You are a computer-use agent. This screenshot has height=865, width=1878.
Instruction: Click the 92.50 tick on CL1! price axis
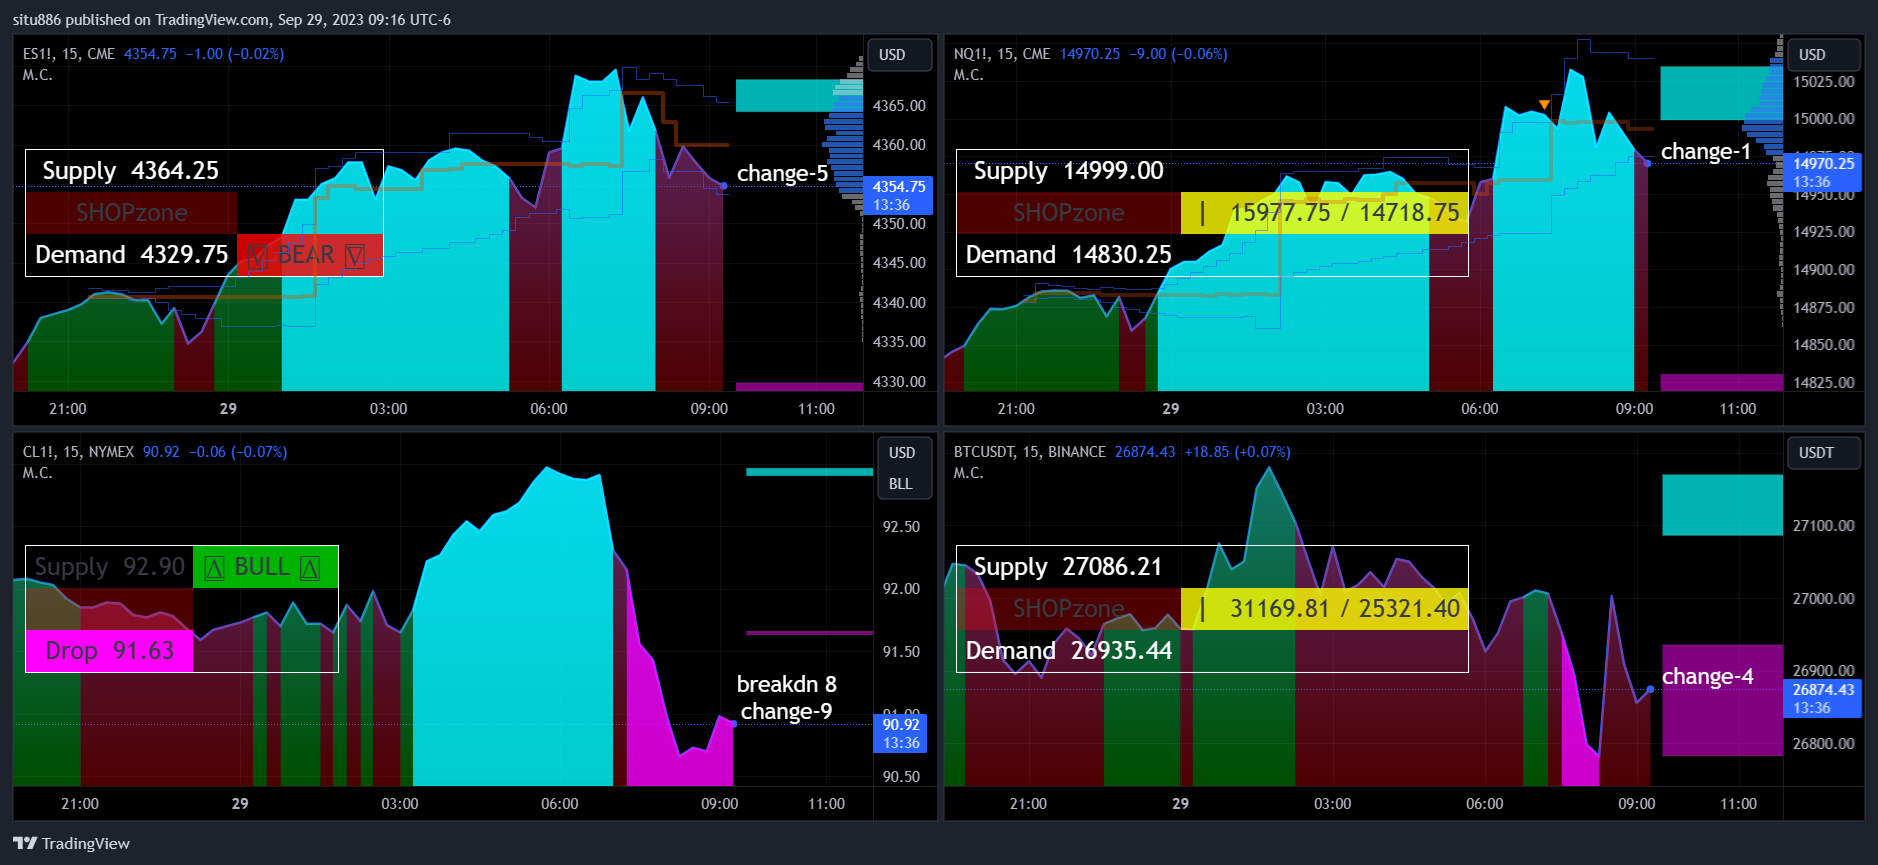(901, 527)
